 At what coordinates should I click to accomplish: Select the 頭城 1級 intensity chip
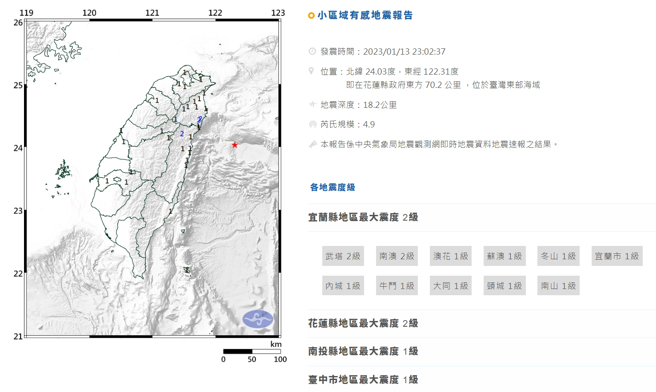[x=505, y=286]
